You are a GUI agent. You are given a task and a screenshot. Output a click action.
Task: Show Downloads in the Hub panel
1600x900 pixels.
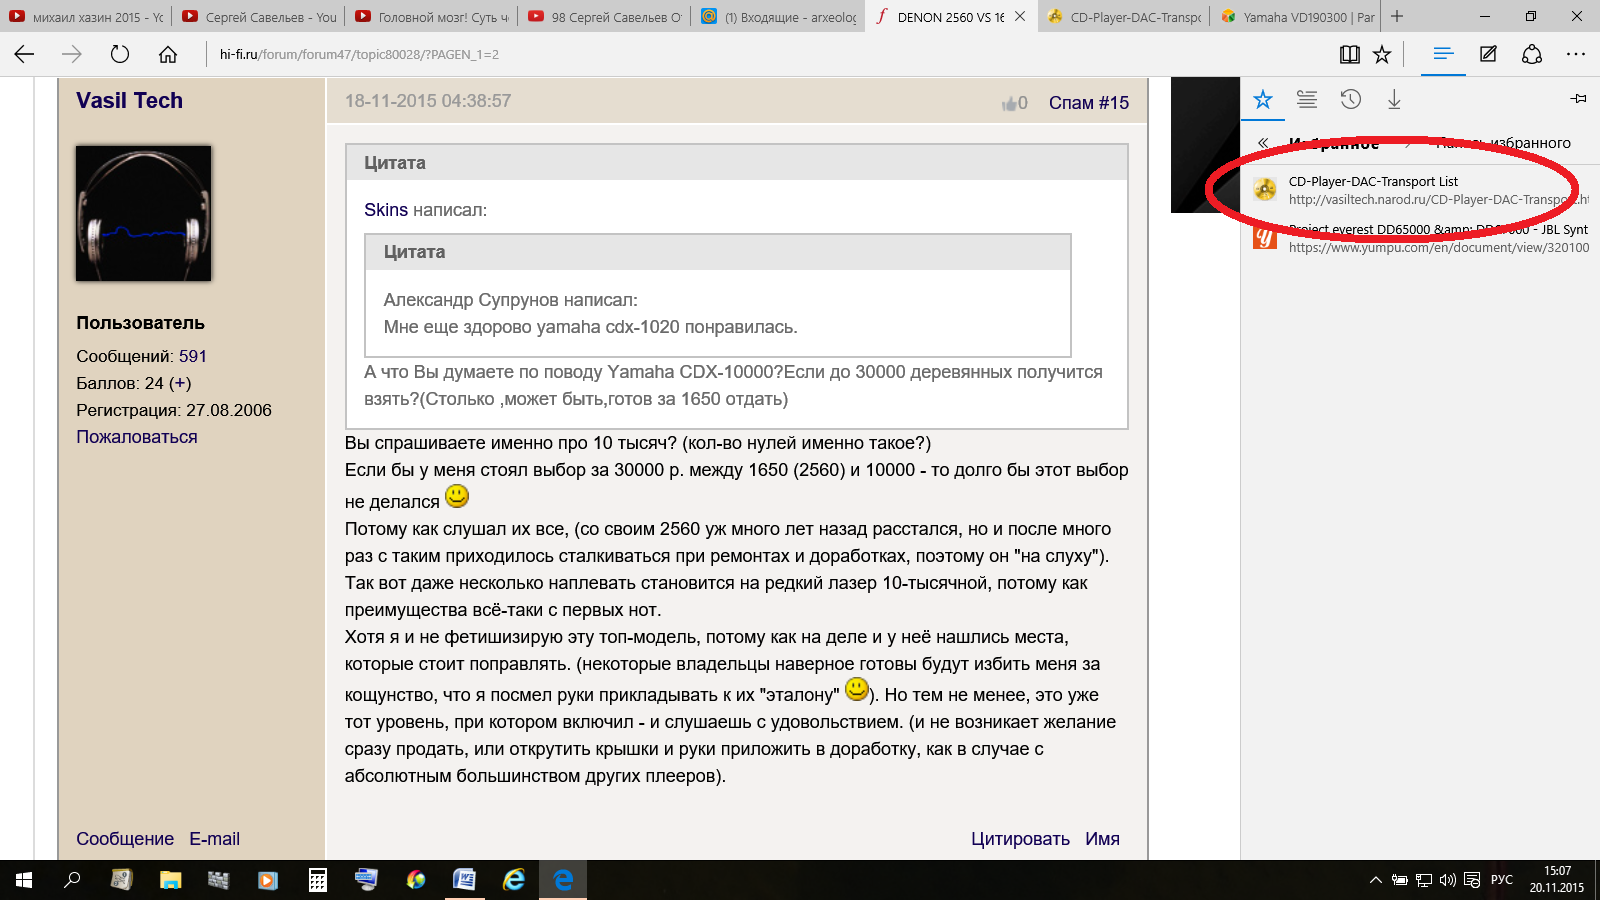(1394, 99)
